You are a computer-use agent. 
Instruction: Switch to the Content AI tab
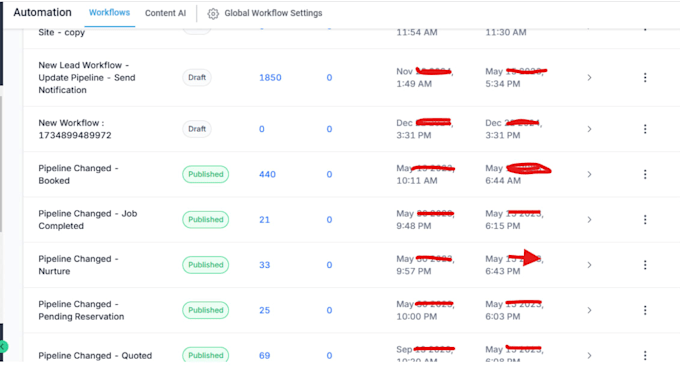[165, 13]
